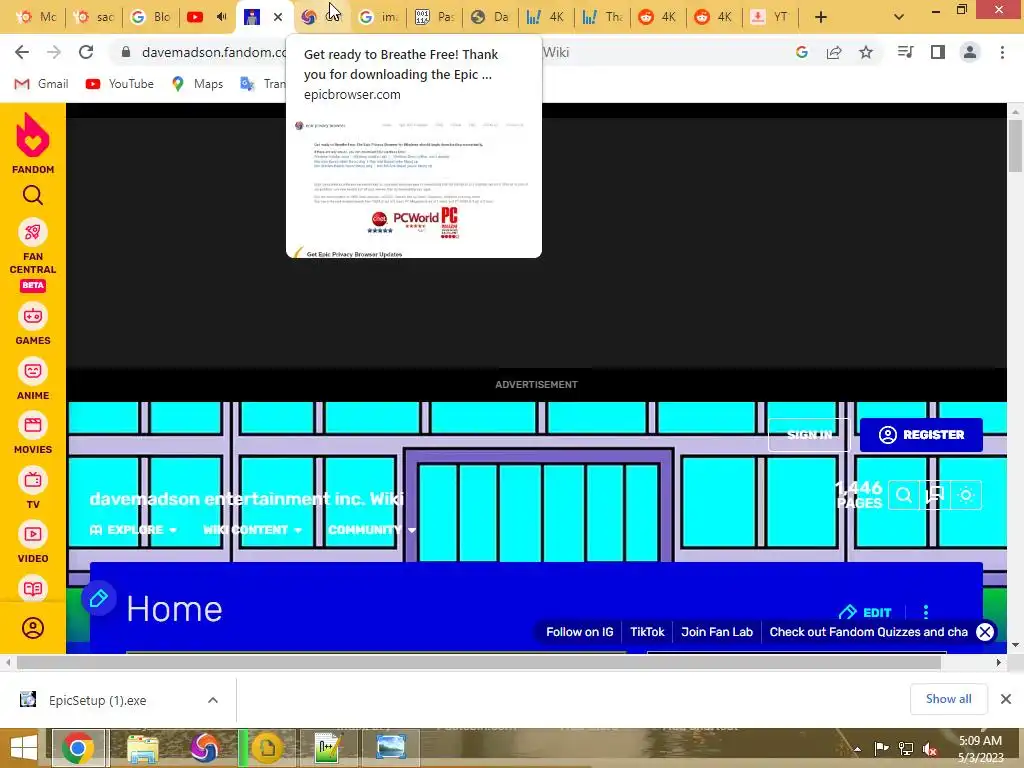Click Show all downloads button

948,699
